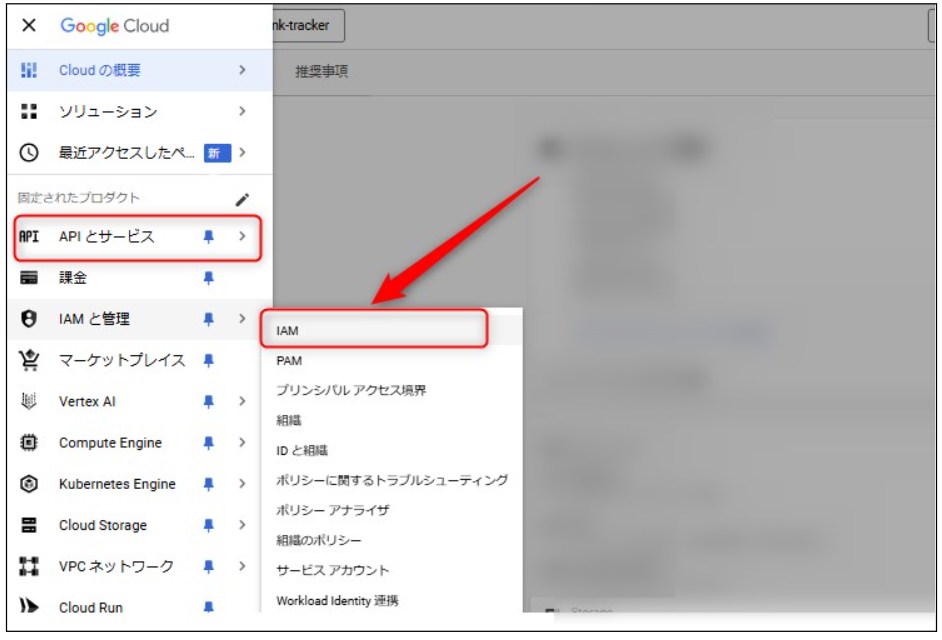Open プリンシパル アクセス境界 submenu item
The width and height of the screenshot is (942, 640).
(x=392, y=391)
